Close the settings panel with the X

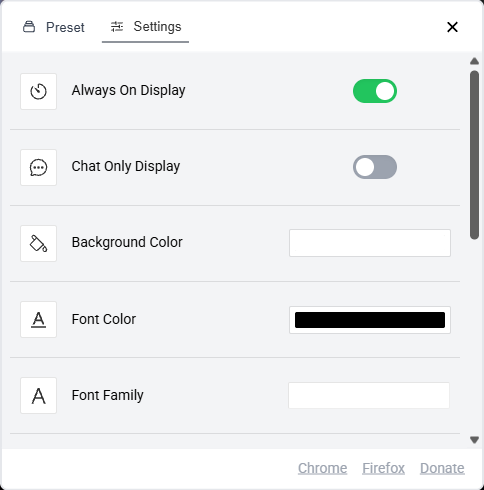[x=452, y=27]
